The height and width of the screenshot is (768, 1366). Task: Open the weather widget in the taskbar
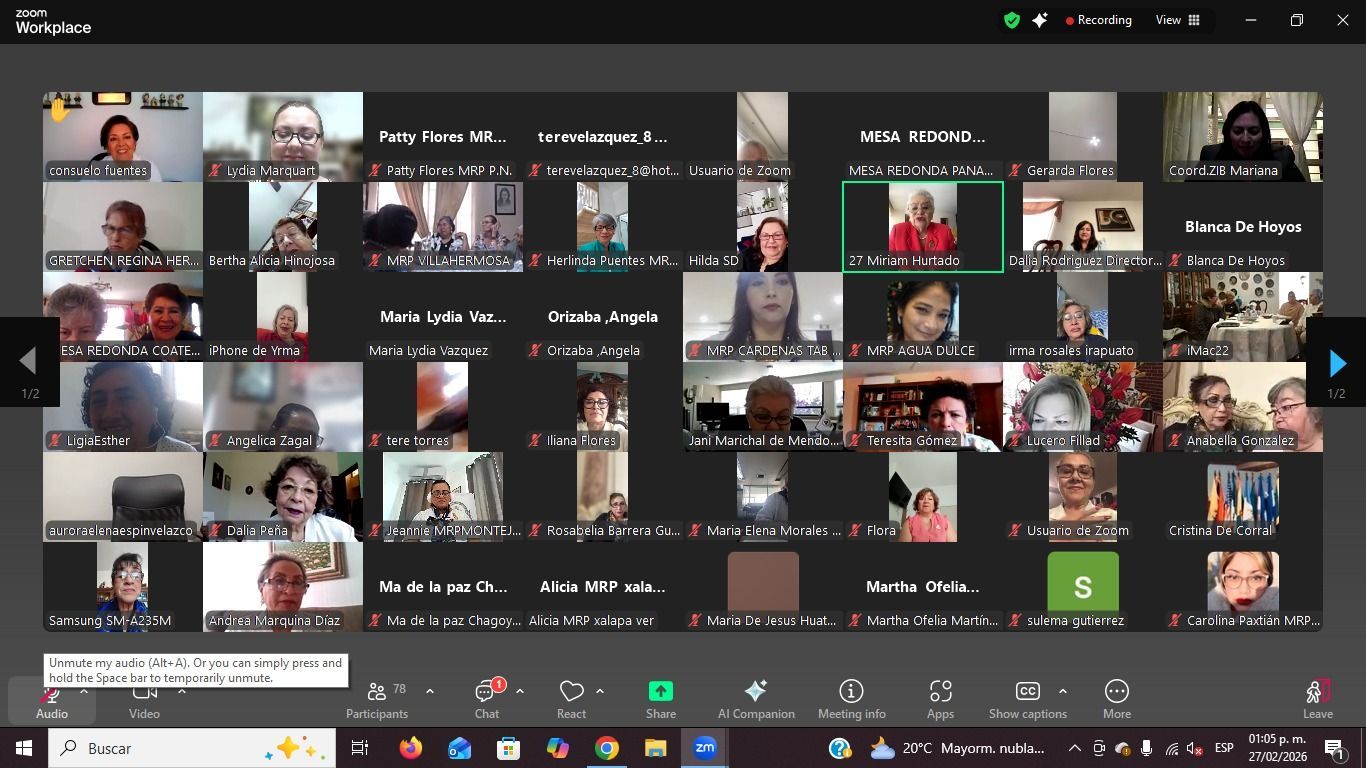click(x=957, y=748)
